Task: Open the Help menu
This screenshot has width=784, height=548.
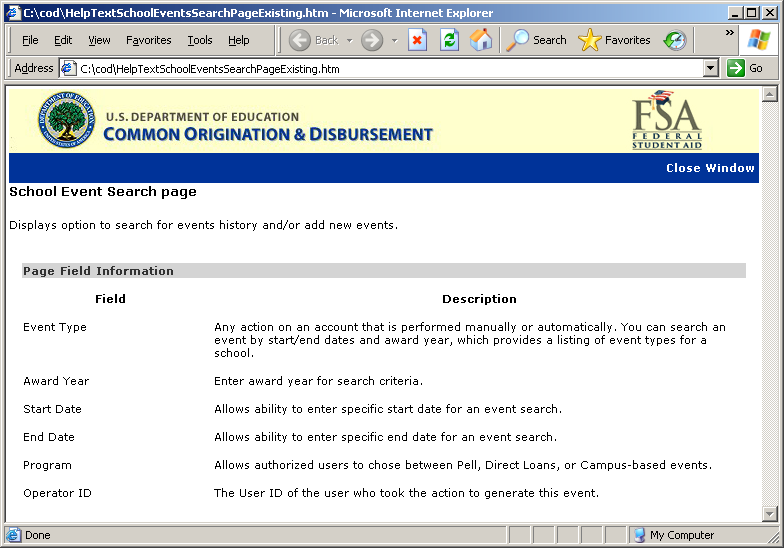Action: click(x=239, y=40)
